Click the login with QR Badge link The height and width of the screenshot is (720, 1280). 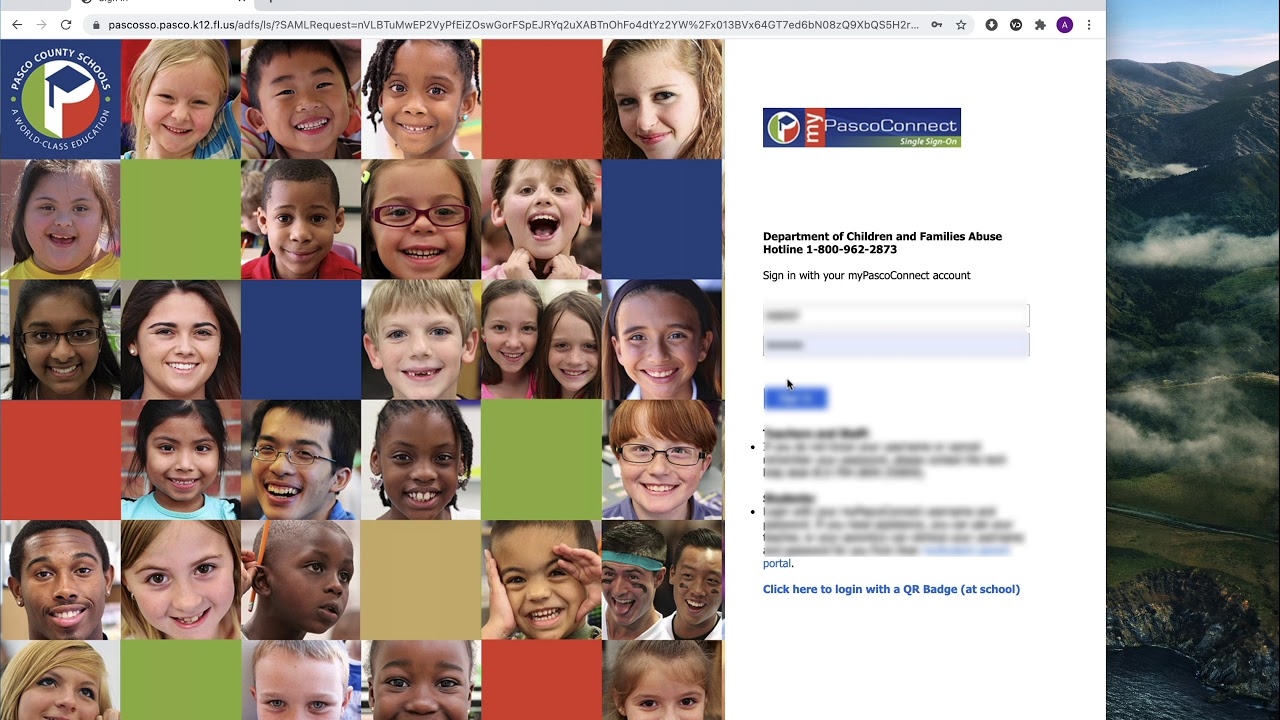tap(890, 589)
